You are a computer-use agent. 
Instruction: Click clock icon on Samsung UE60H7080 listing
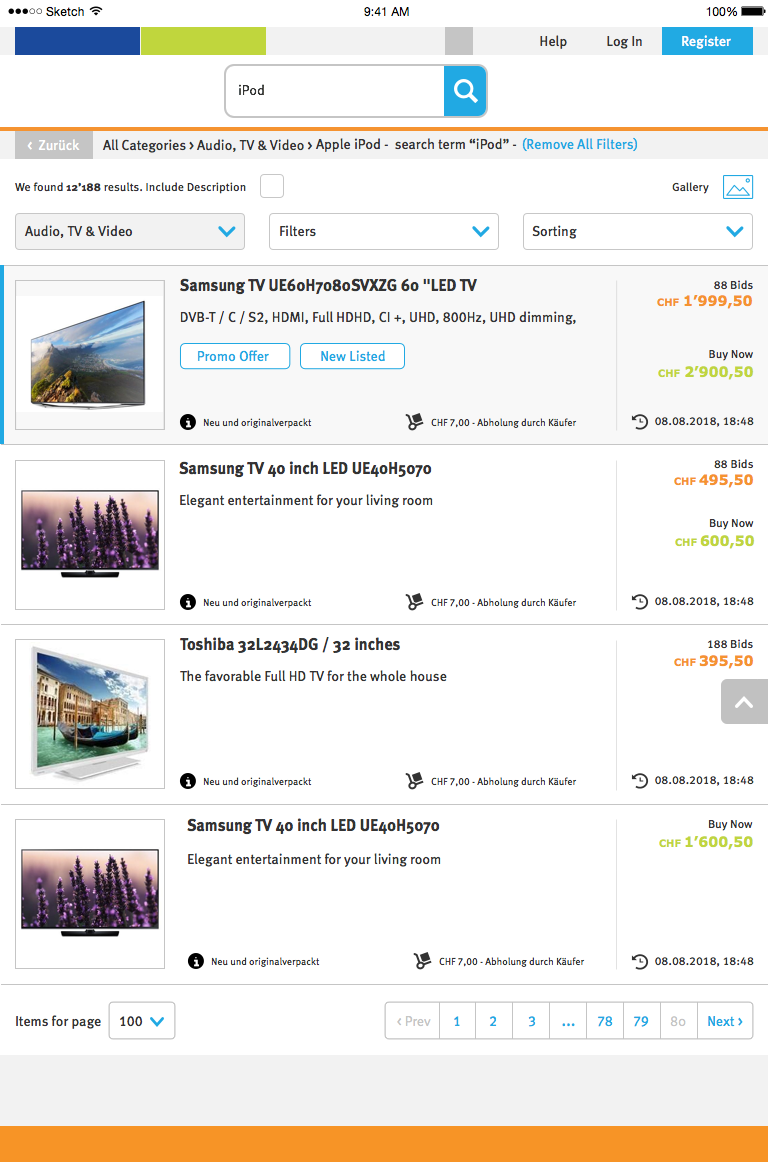(639, 422)
